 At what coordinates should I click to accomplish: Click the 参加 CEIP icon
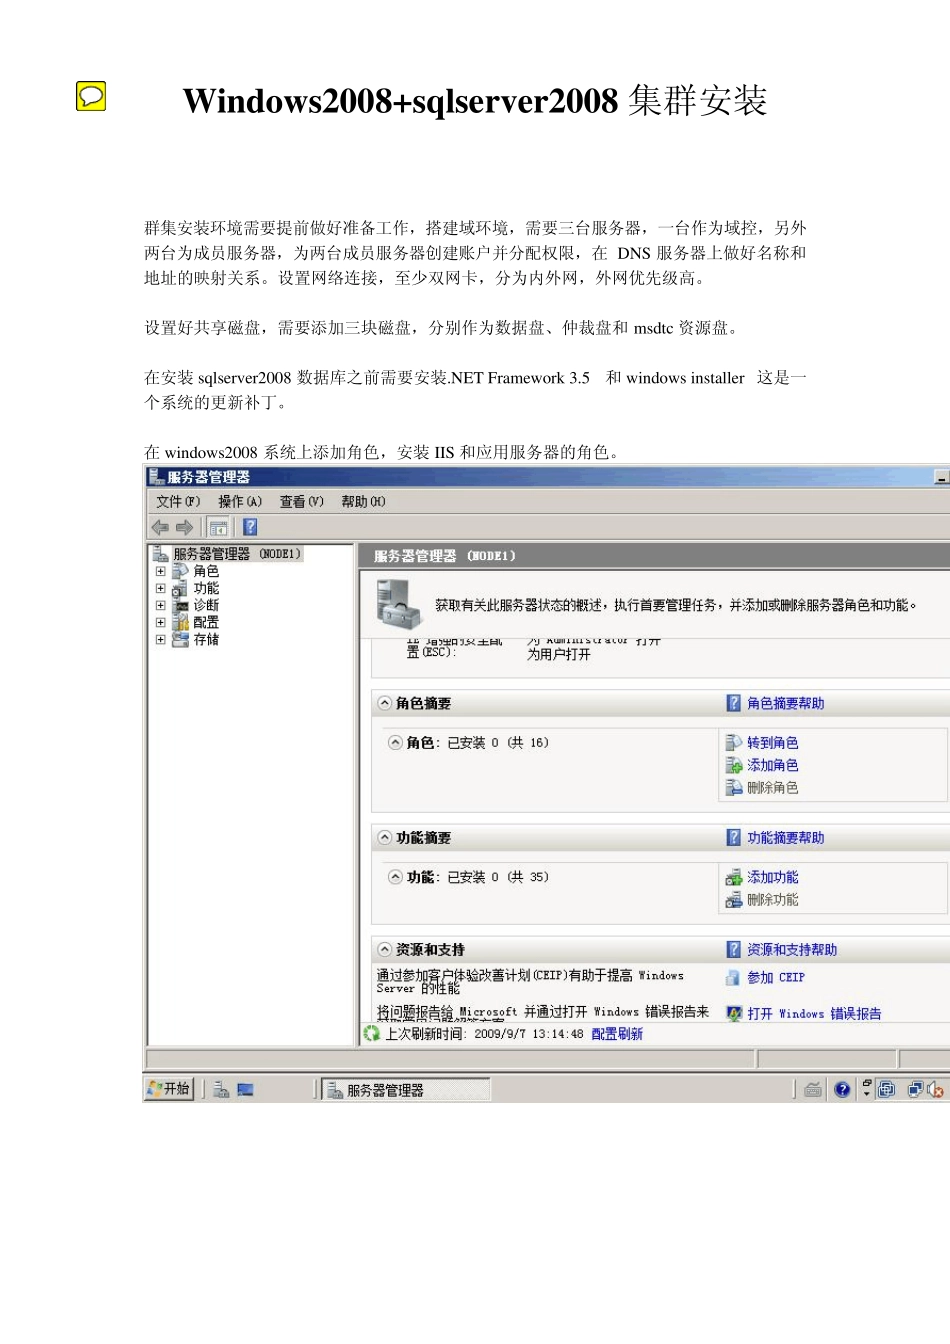[x=734, y=977]
